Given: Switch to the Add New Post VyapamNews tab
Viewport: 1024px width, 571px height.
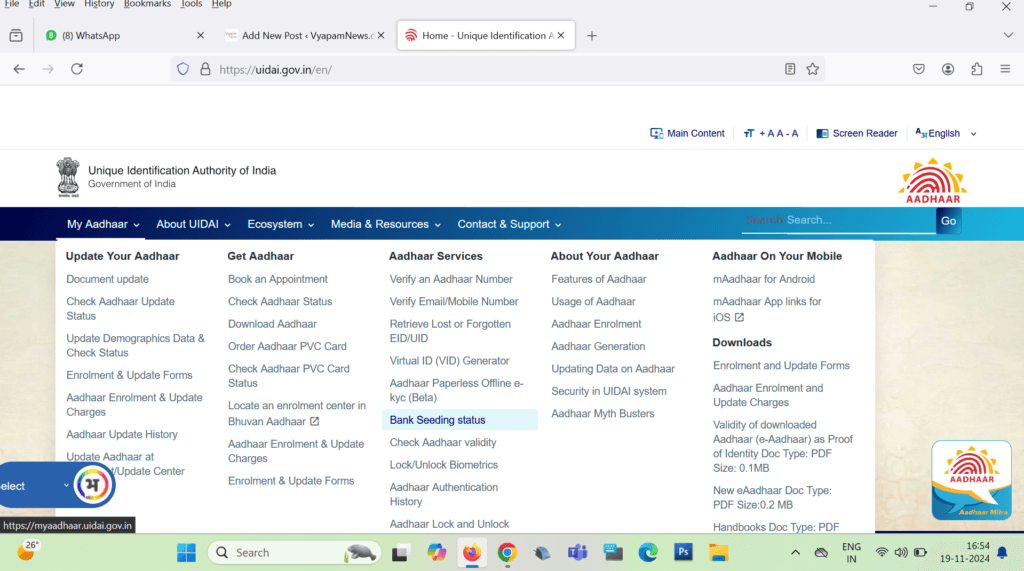Looking at the screenshot, I should click(302, 35).
